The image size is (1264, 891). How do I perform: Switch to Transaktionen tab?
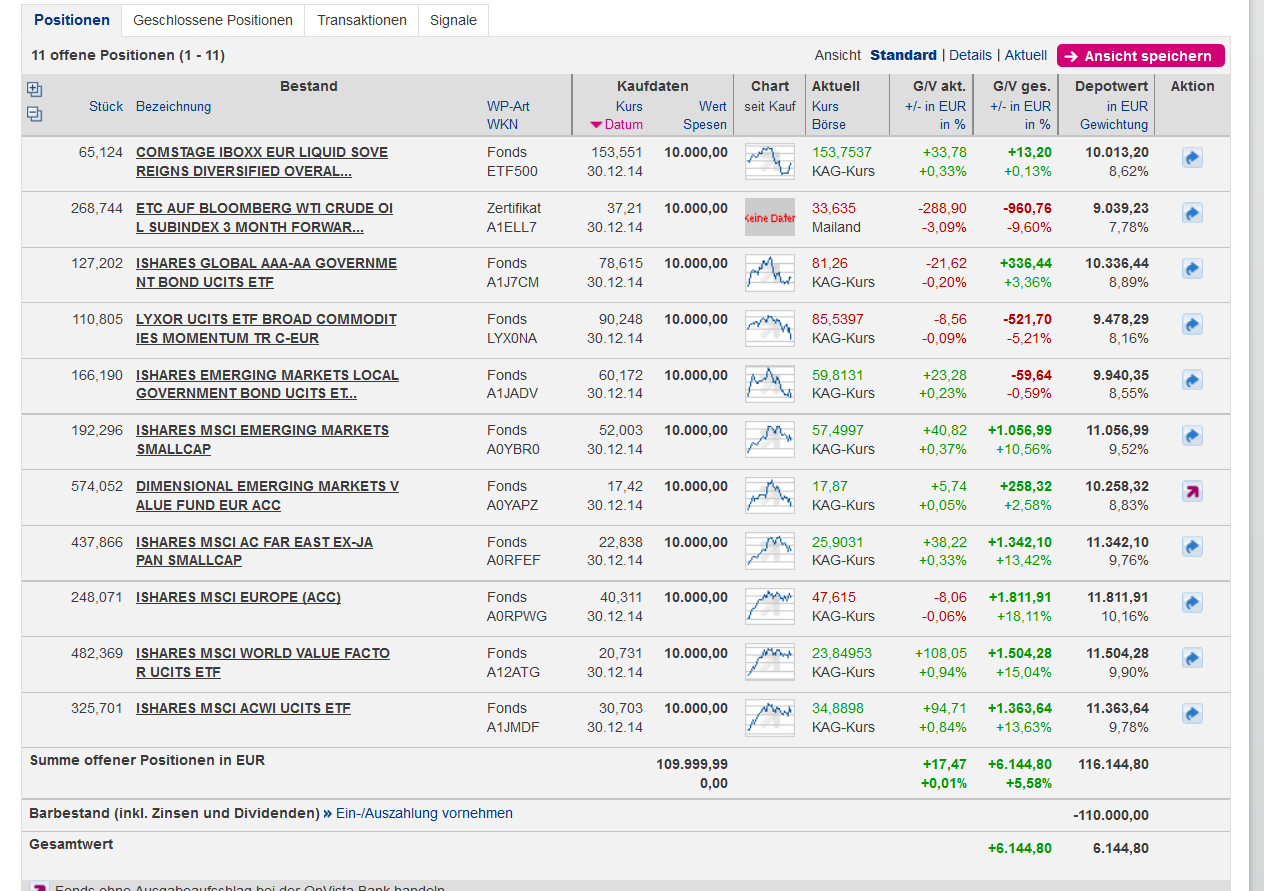tap(362, 20)
